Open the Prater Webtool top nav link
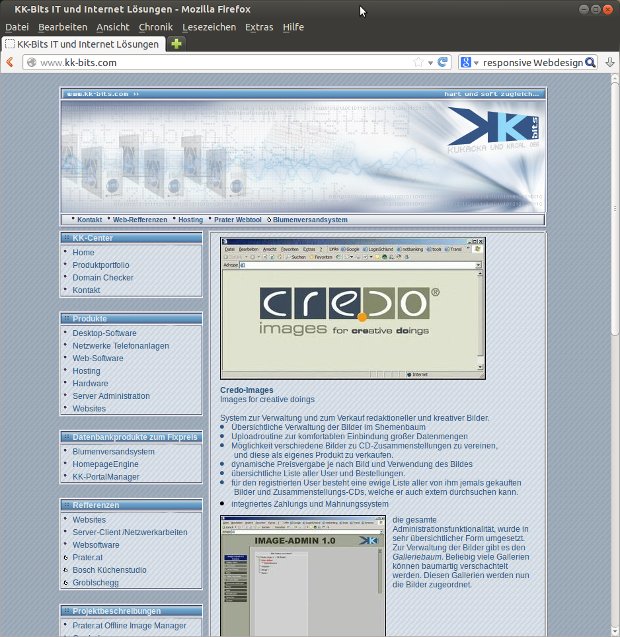The width and height of the screenshot is (620, 637). point(238,220)
